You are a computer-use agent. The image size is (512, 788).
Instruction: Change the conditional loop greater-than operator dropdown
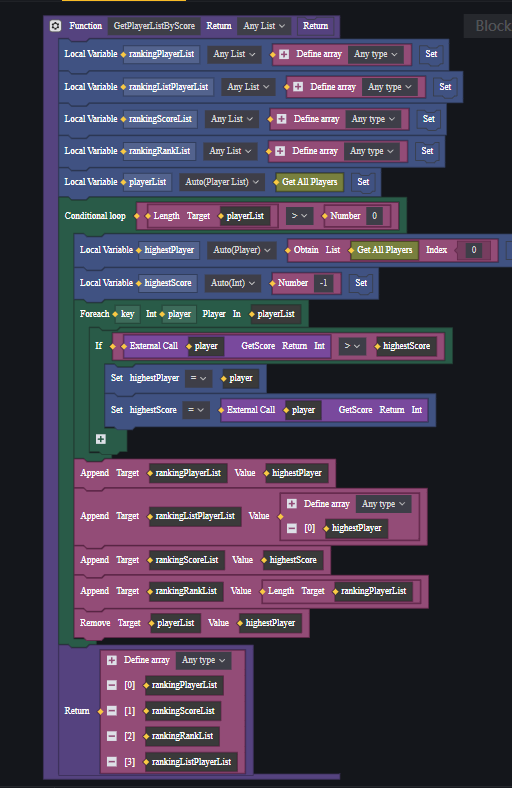300,216
